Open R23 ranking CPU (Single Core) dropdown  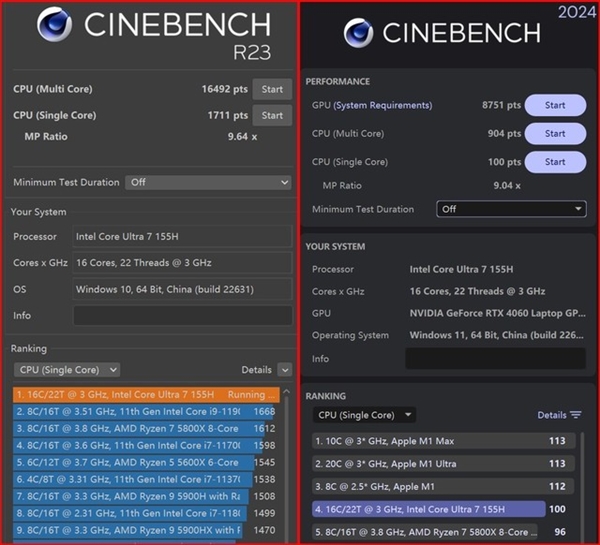point(68,370)
